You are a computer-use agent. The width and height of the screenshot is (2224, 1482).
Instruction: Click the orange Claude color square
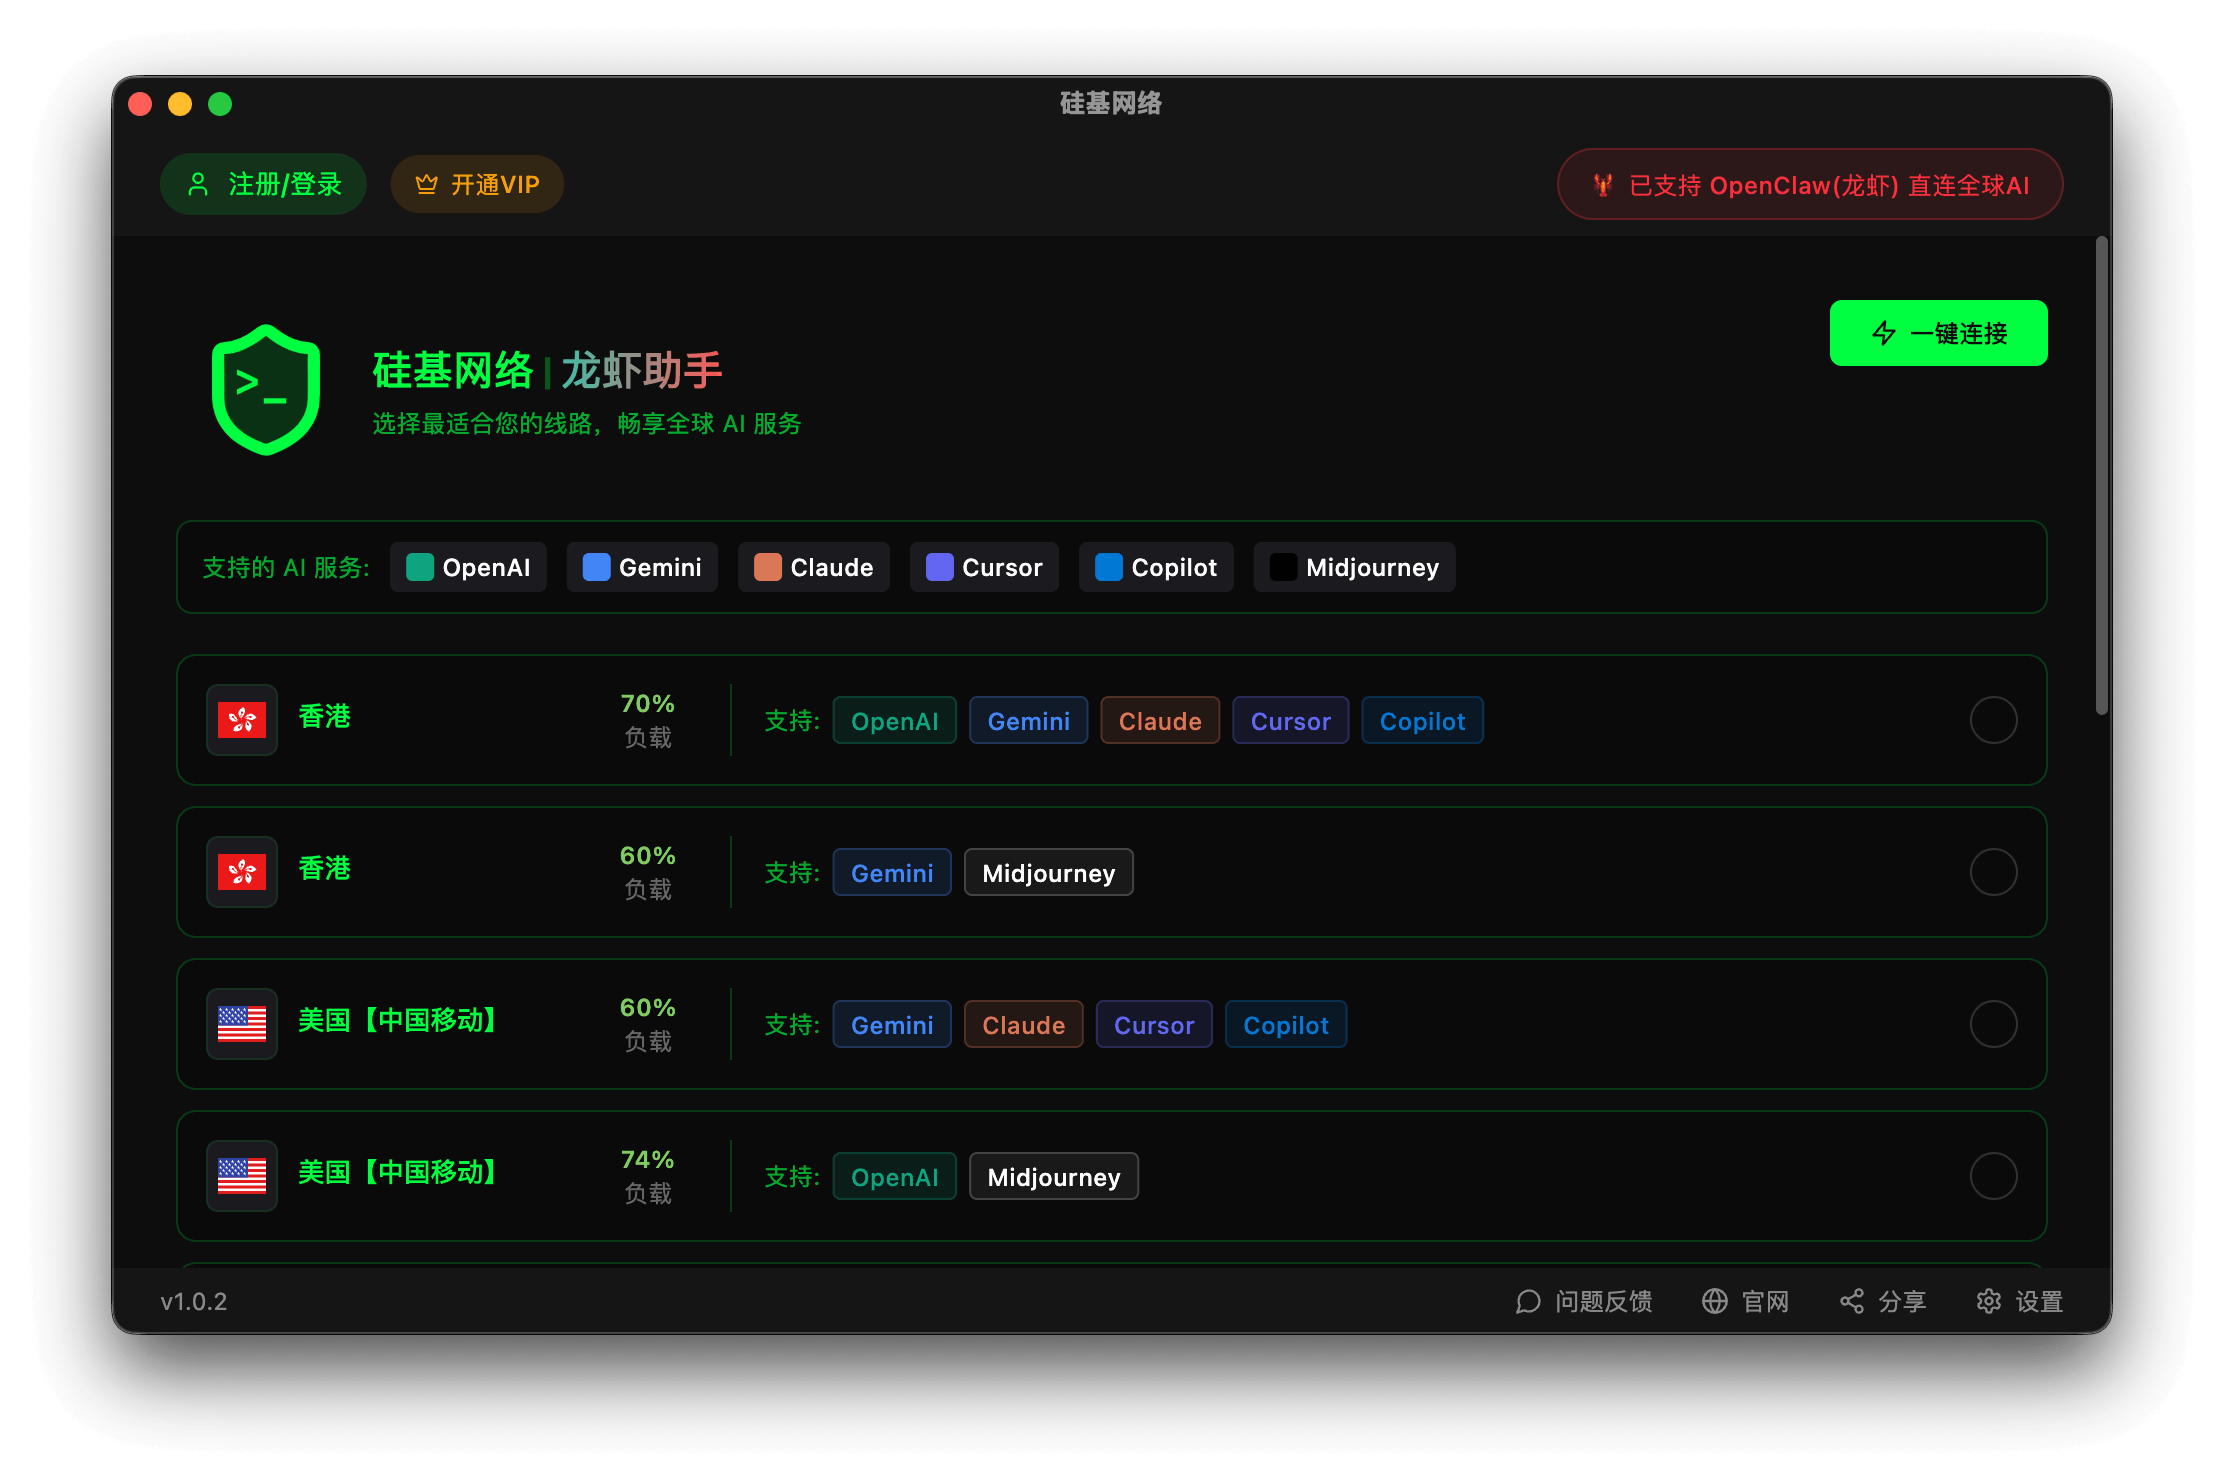768,567
